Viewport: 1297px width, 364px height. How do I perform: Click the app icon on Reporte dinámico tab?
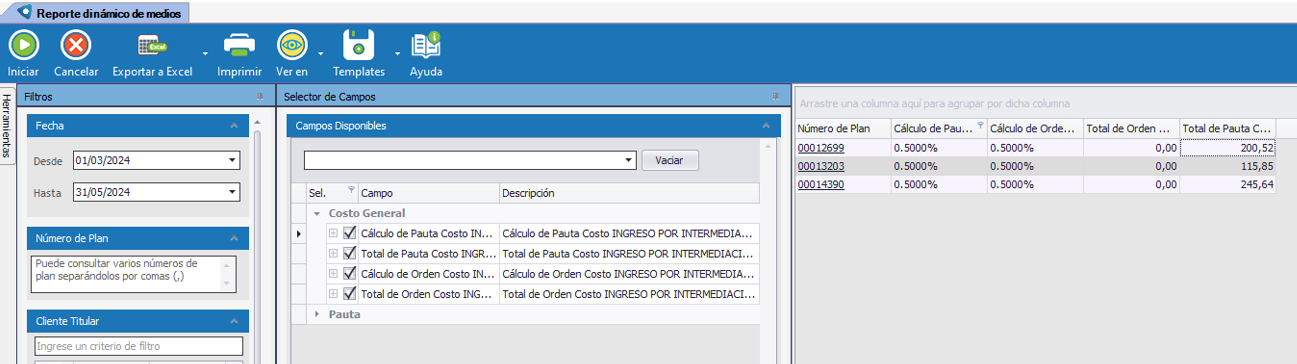point(25,13)
